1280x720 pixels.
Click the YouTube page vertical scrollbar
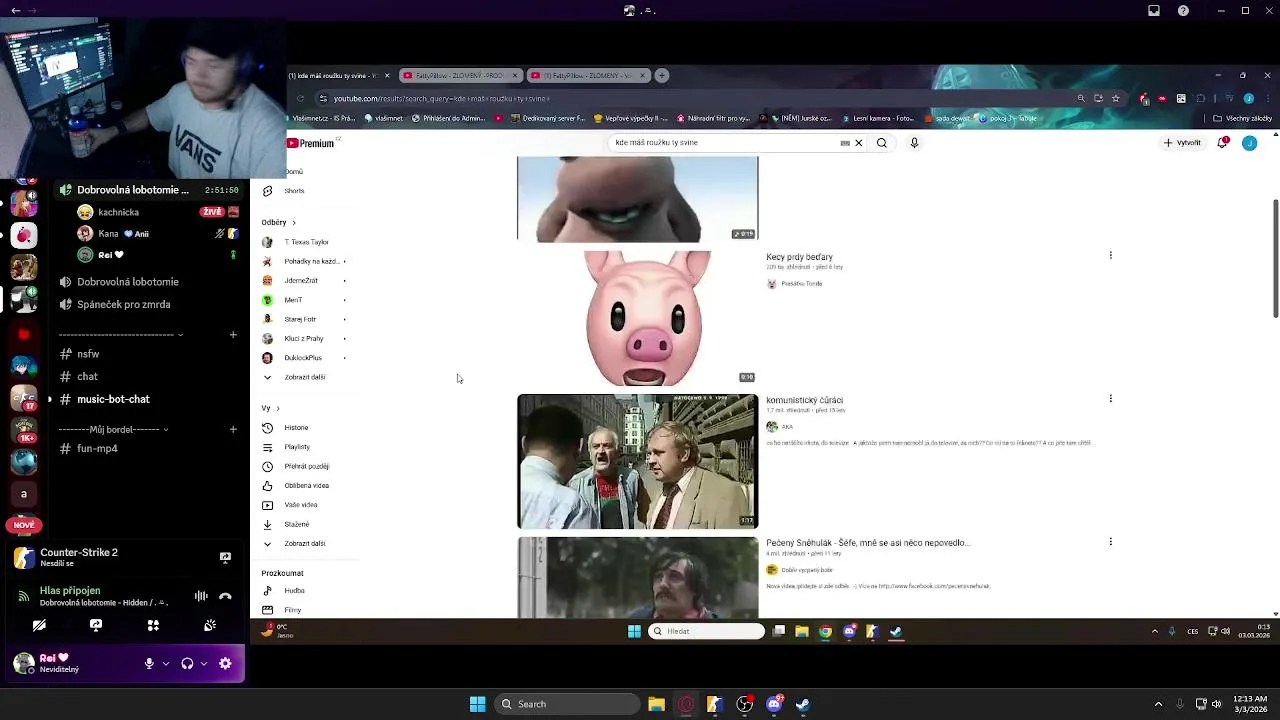1275,258
